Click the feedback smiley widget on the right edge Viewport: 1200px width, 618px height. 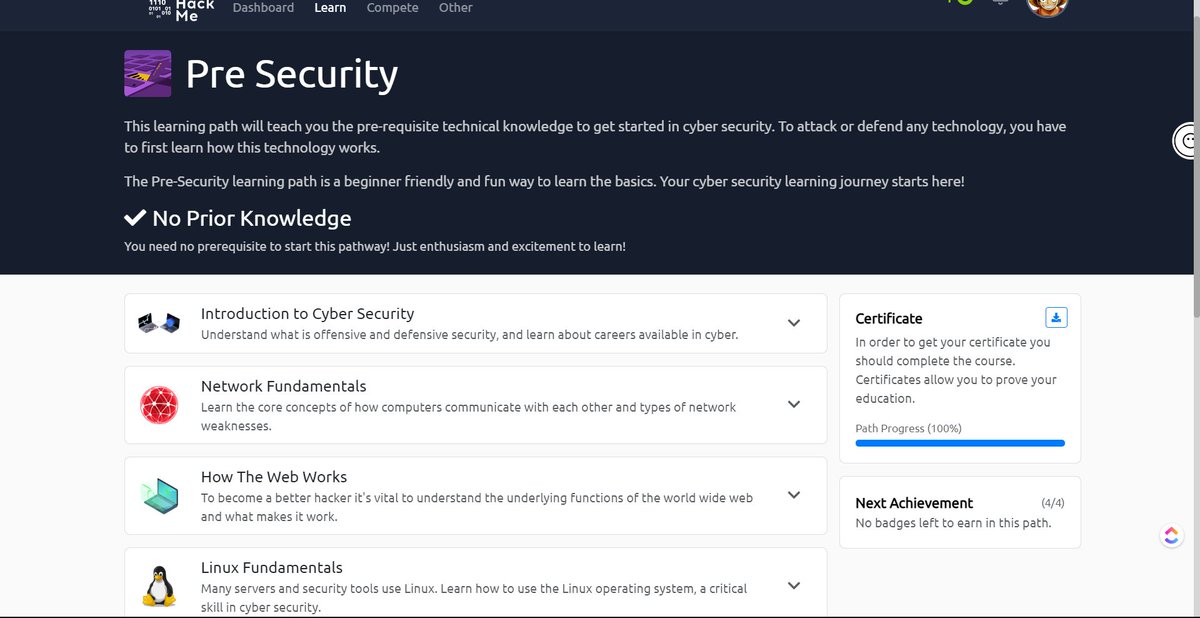coord(1188,141)
